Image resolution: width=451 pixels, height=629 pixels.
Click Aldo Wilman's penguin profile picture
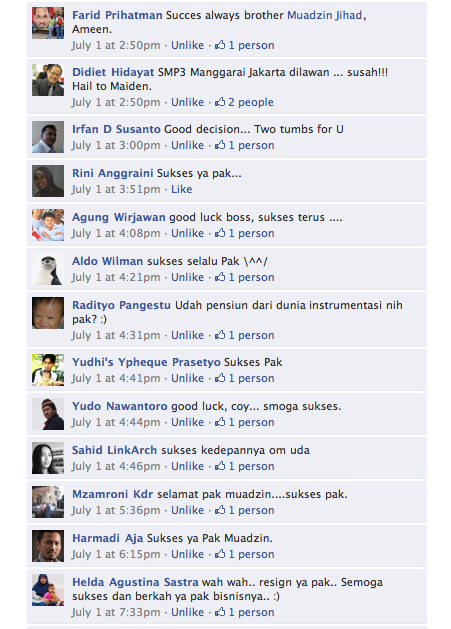(48, 269)
